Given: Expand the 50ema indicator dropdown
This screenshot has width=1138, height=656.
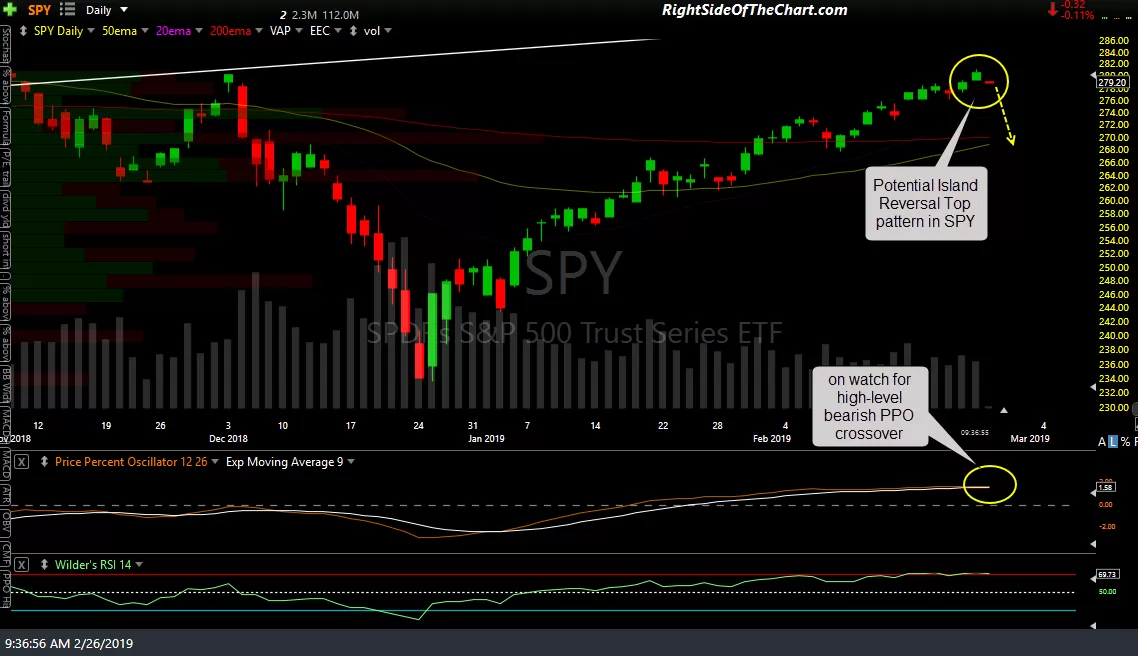Looking at the screenshot, I should tap(144, 30).
